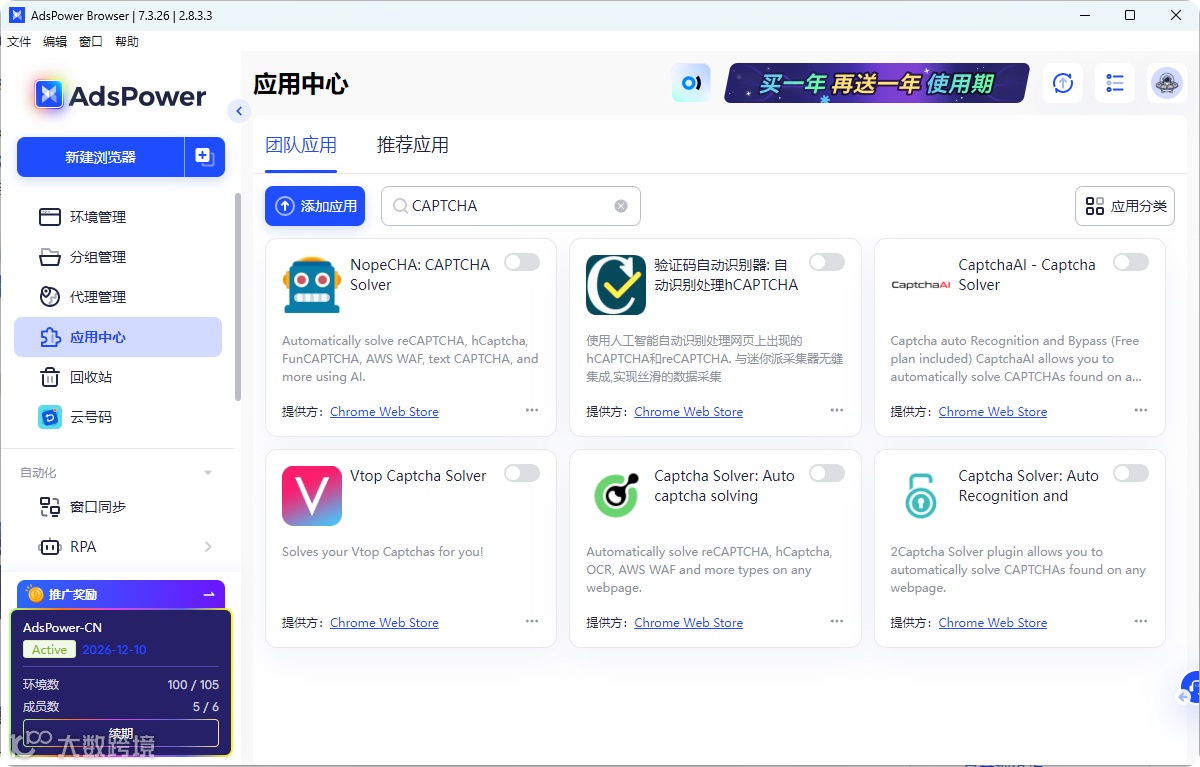The image size is (1200, 767).
Task: Click the green Captcha Solver bomb icon
Action: (616, 496)
